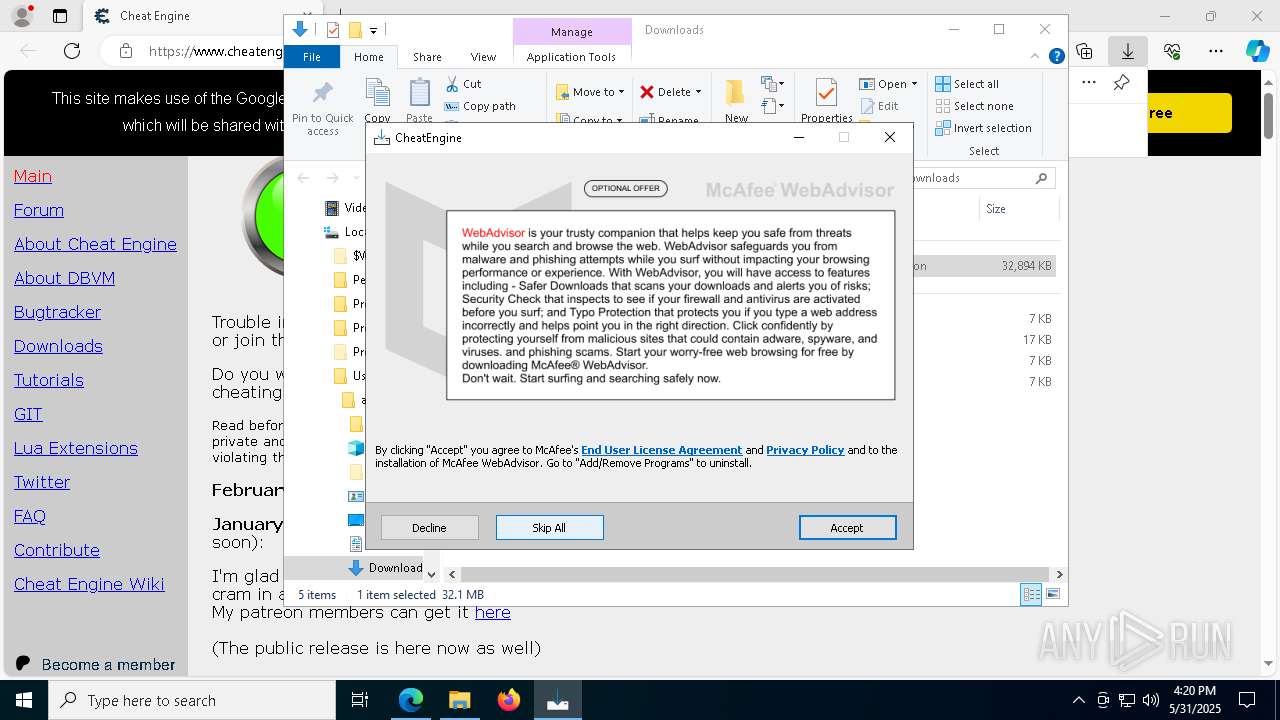The width and height of the screenshot is (1280, 720).
Task: Open the Forum link on Cheat Engine site
Action: 39,210
